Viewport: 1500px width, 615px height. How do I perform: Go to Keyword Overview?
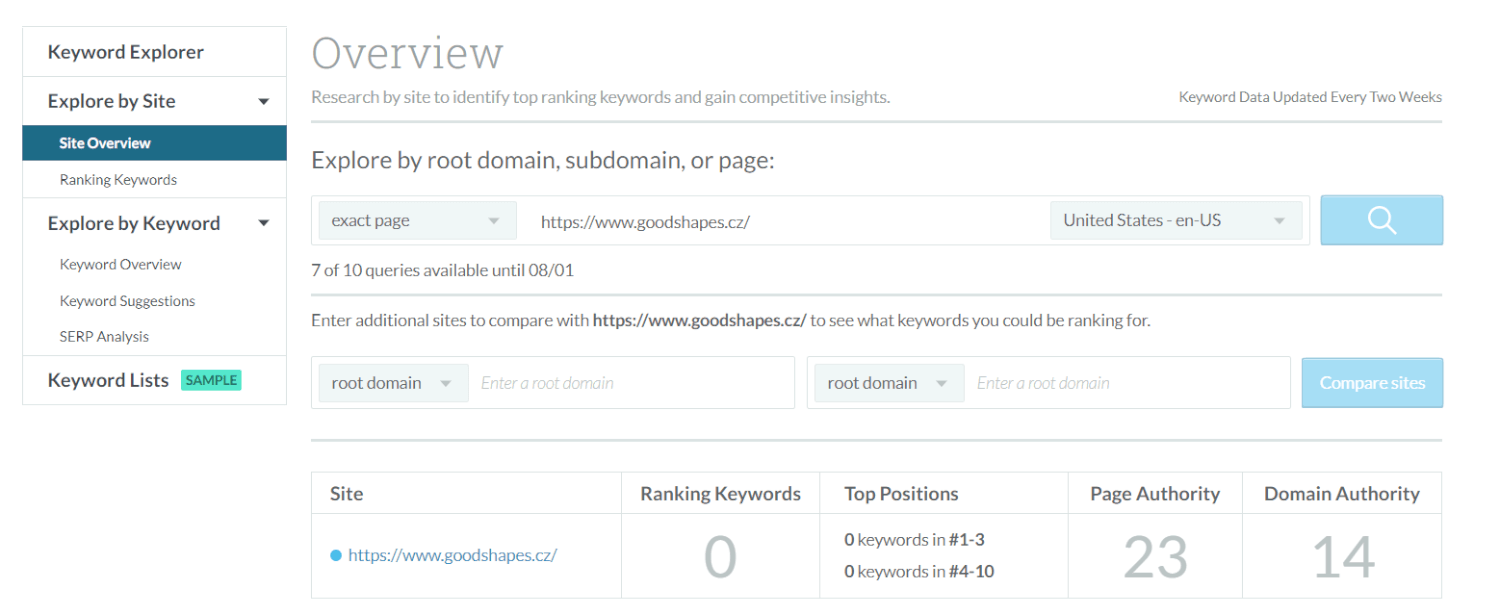[120, 265]
